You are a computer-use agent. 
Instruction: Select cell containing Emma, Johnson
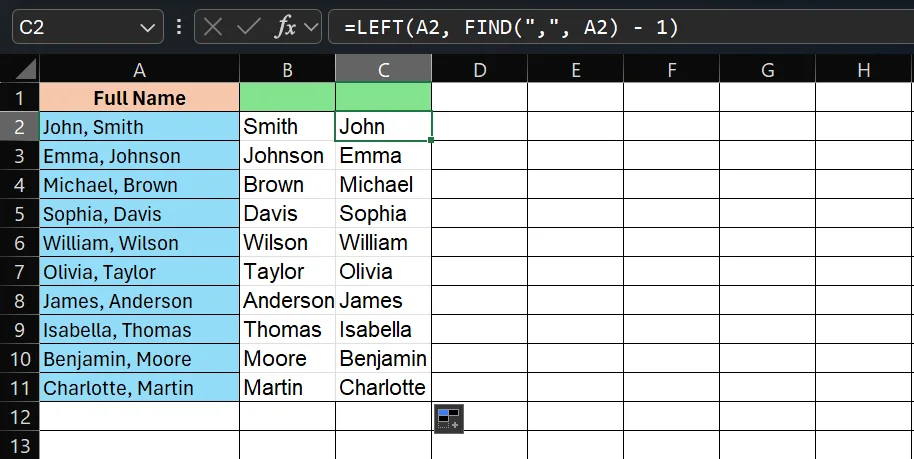tap(139, 156)
